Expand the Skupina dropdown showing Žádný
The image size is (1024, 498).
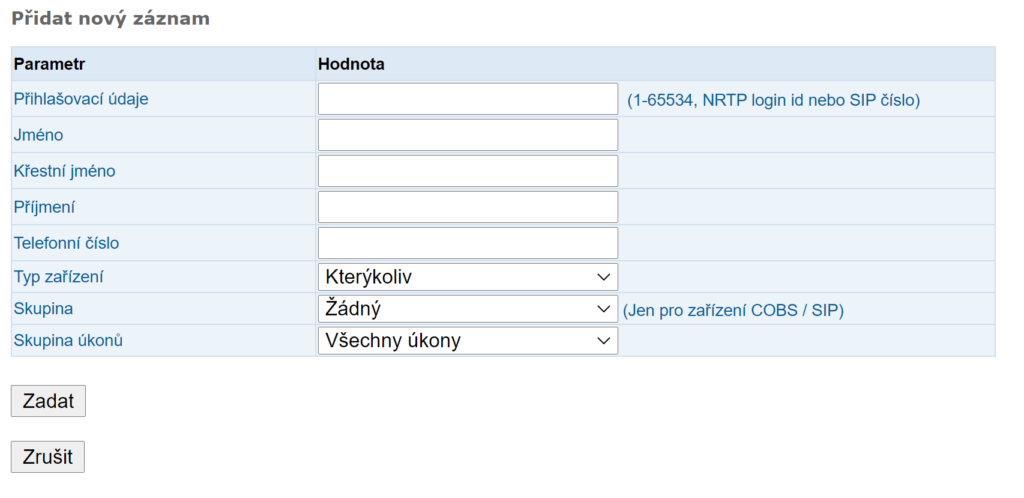pos(468,309)
